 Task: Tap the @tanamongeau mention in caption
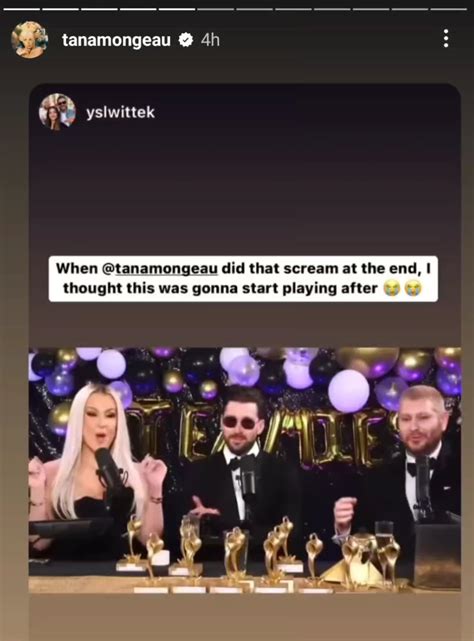pos(159,269)
